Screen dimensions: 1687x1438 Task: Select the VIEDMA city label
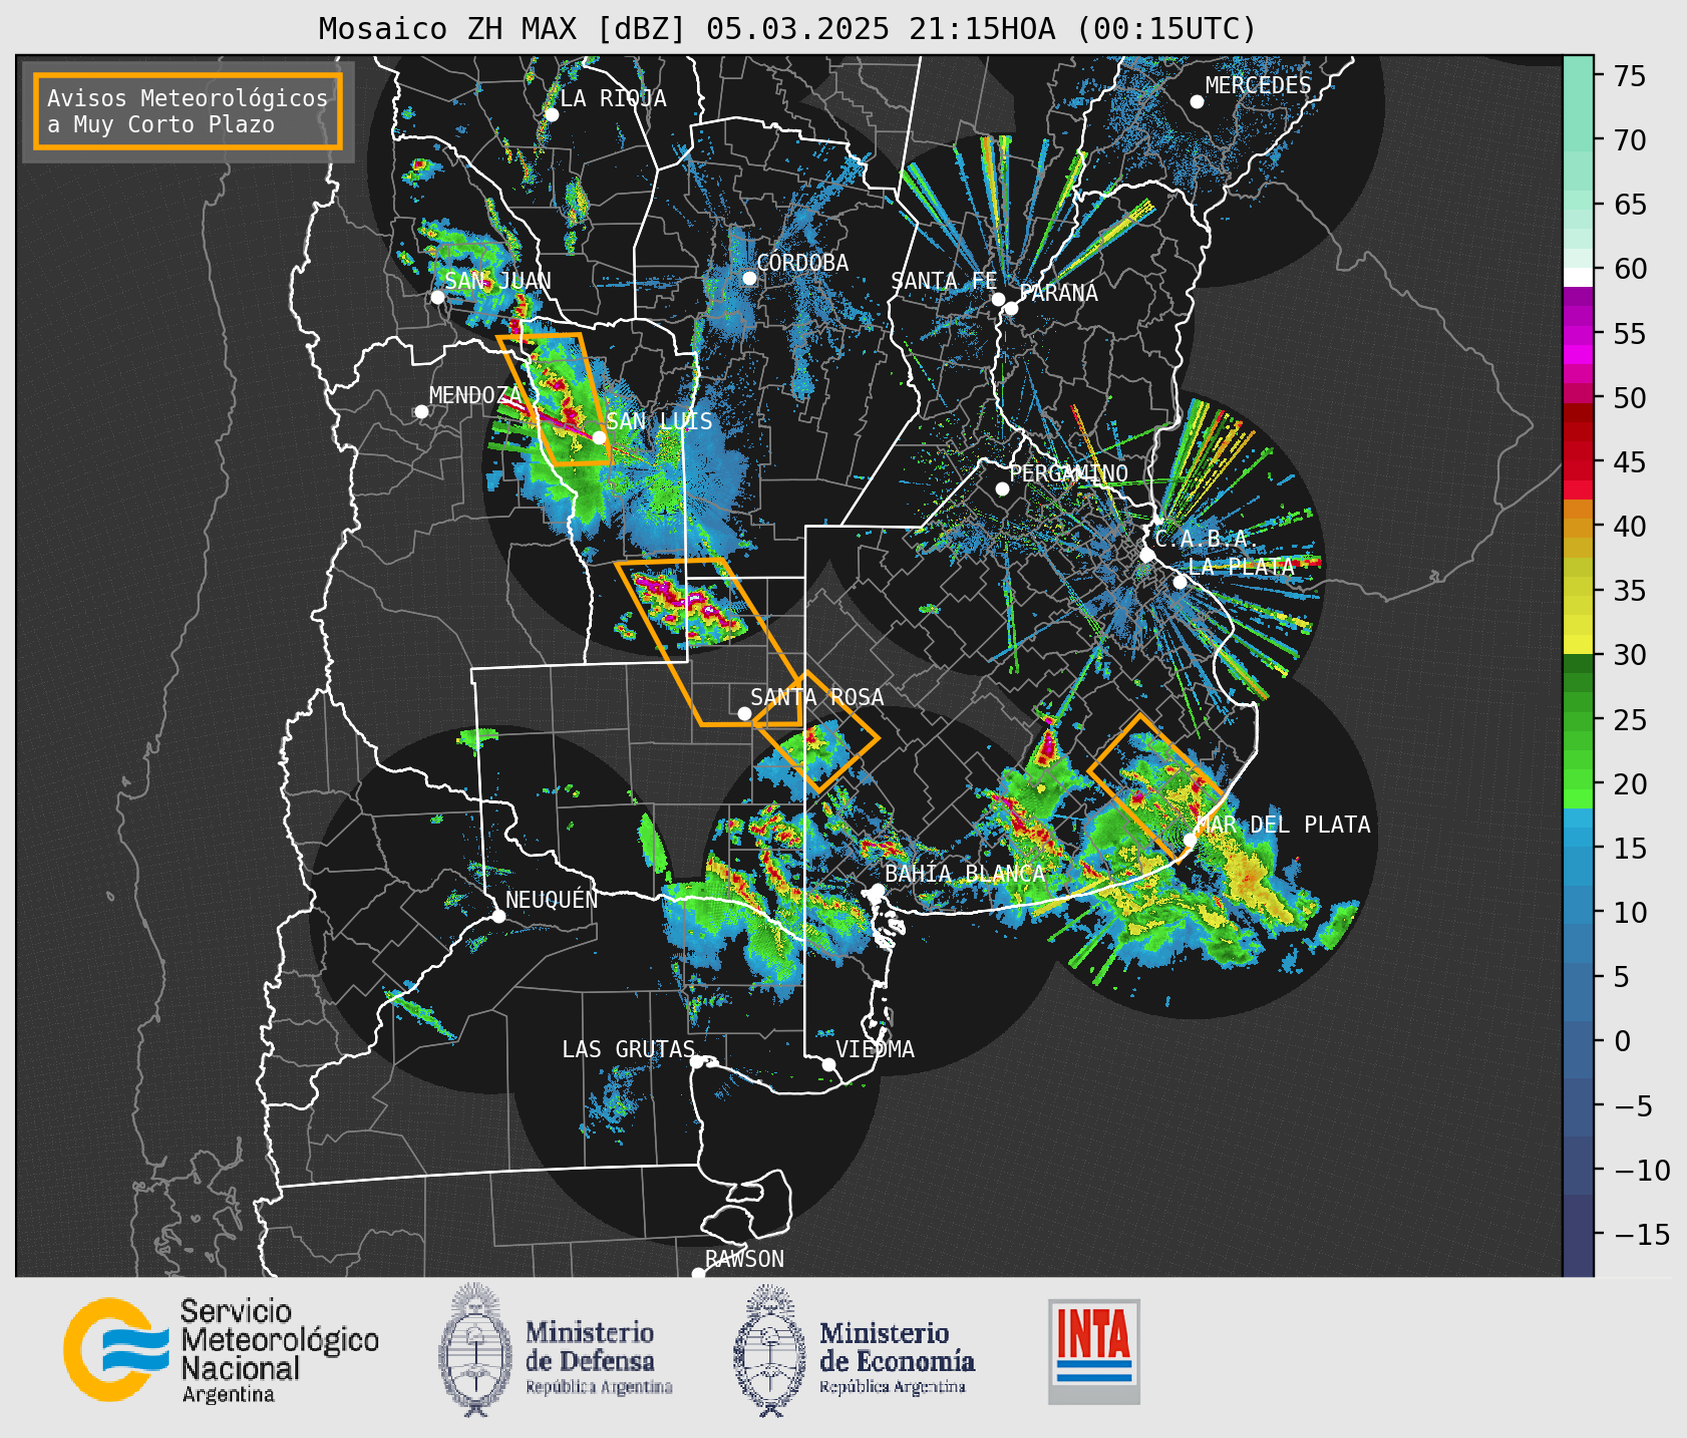pos(875,1049)
